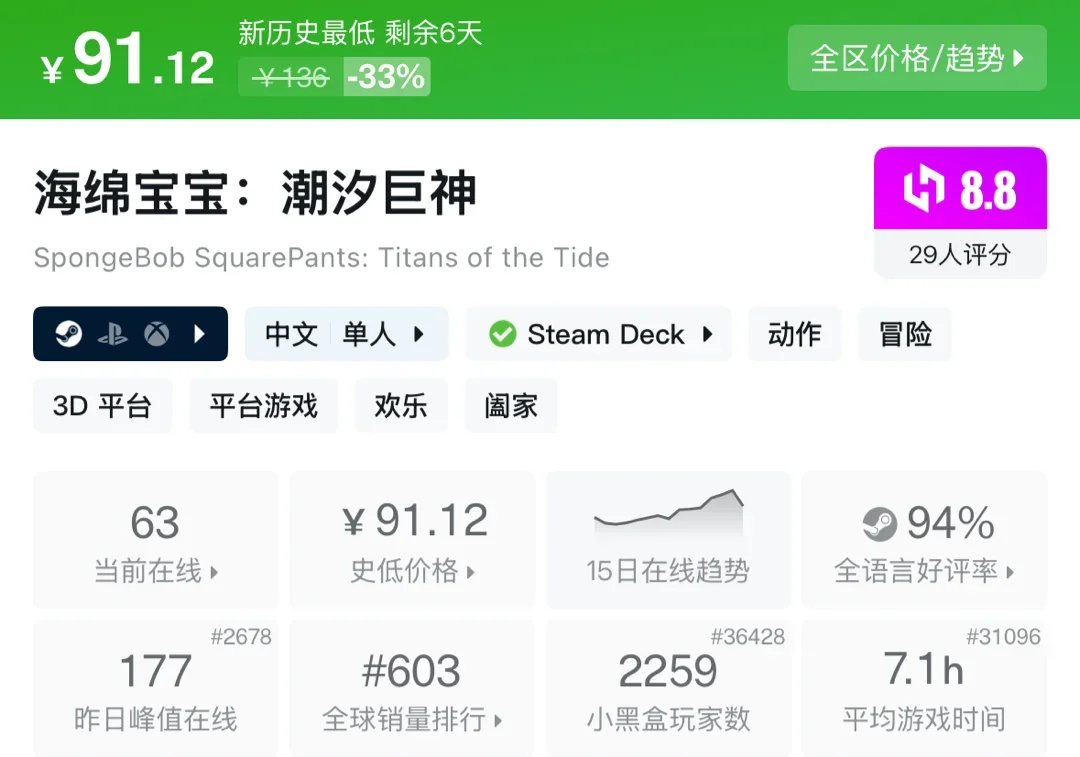This screenshot has height=757, width=1080.
Task: Click the Steam platform icon
Action: point(68,334)
